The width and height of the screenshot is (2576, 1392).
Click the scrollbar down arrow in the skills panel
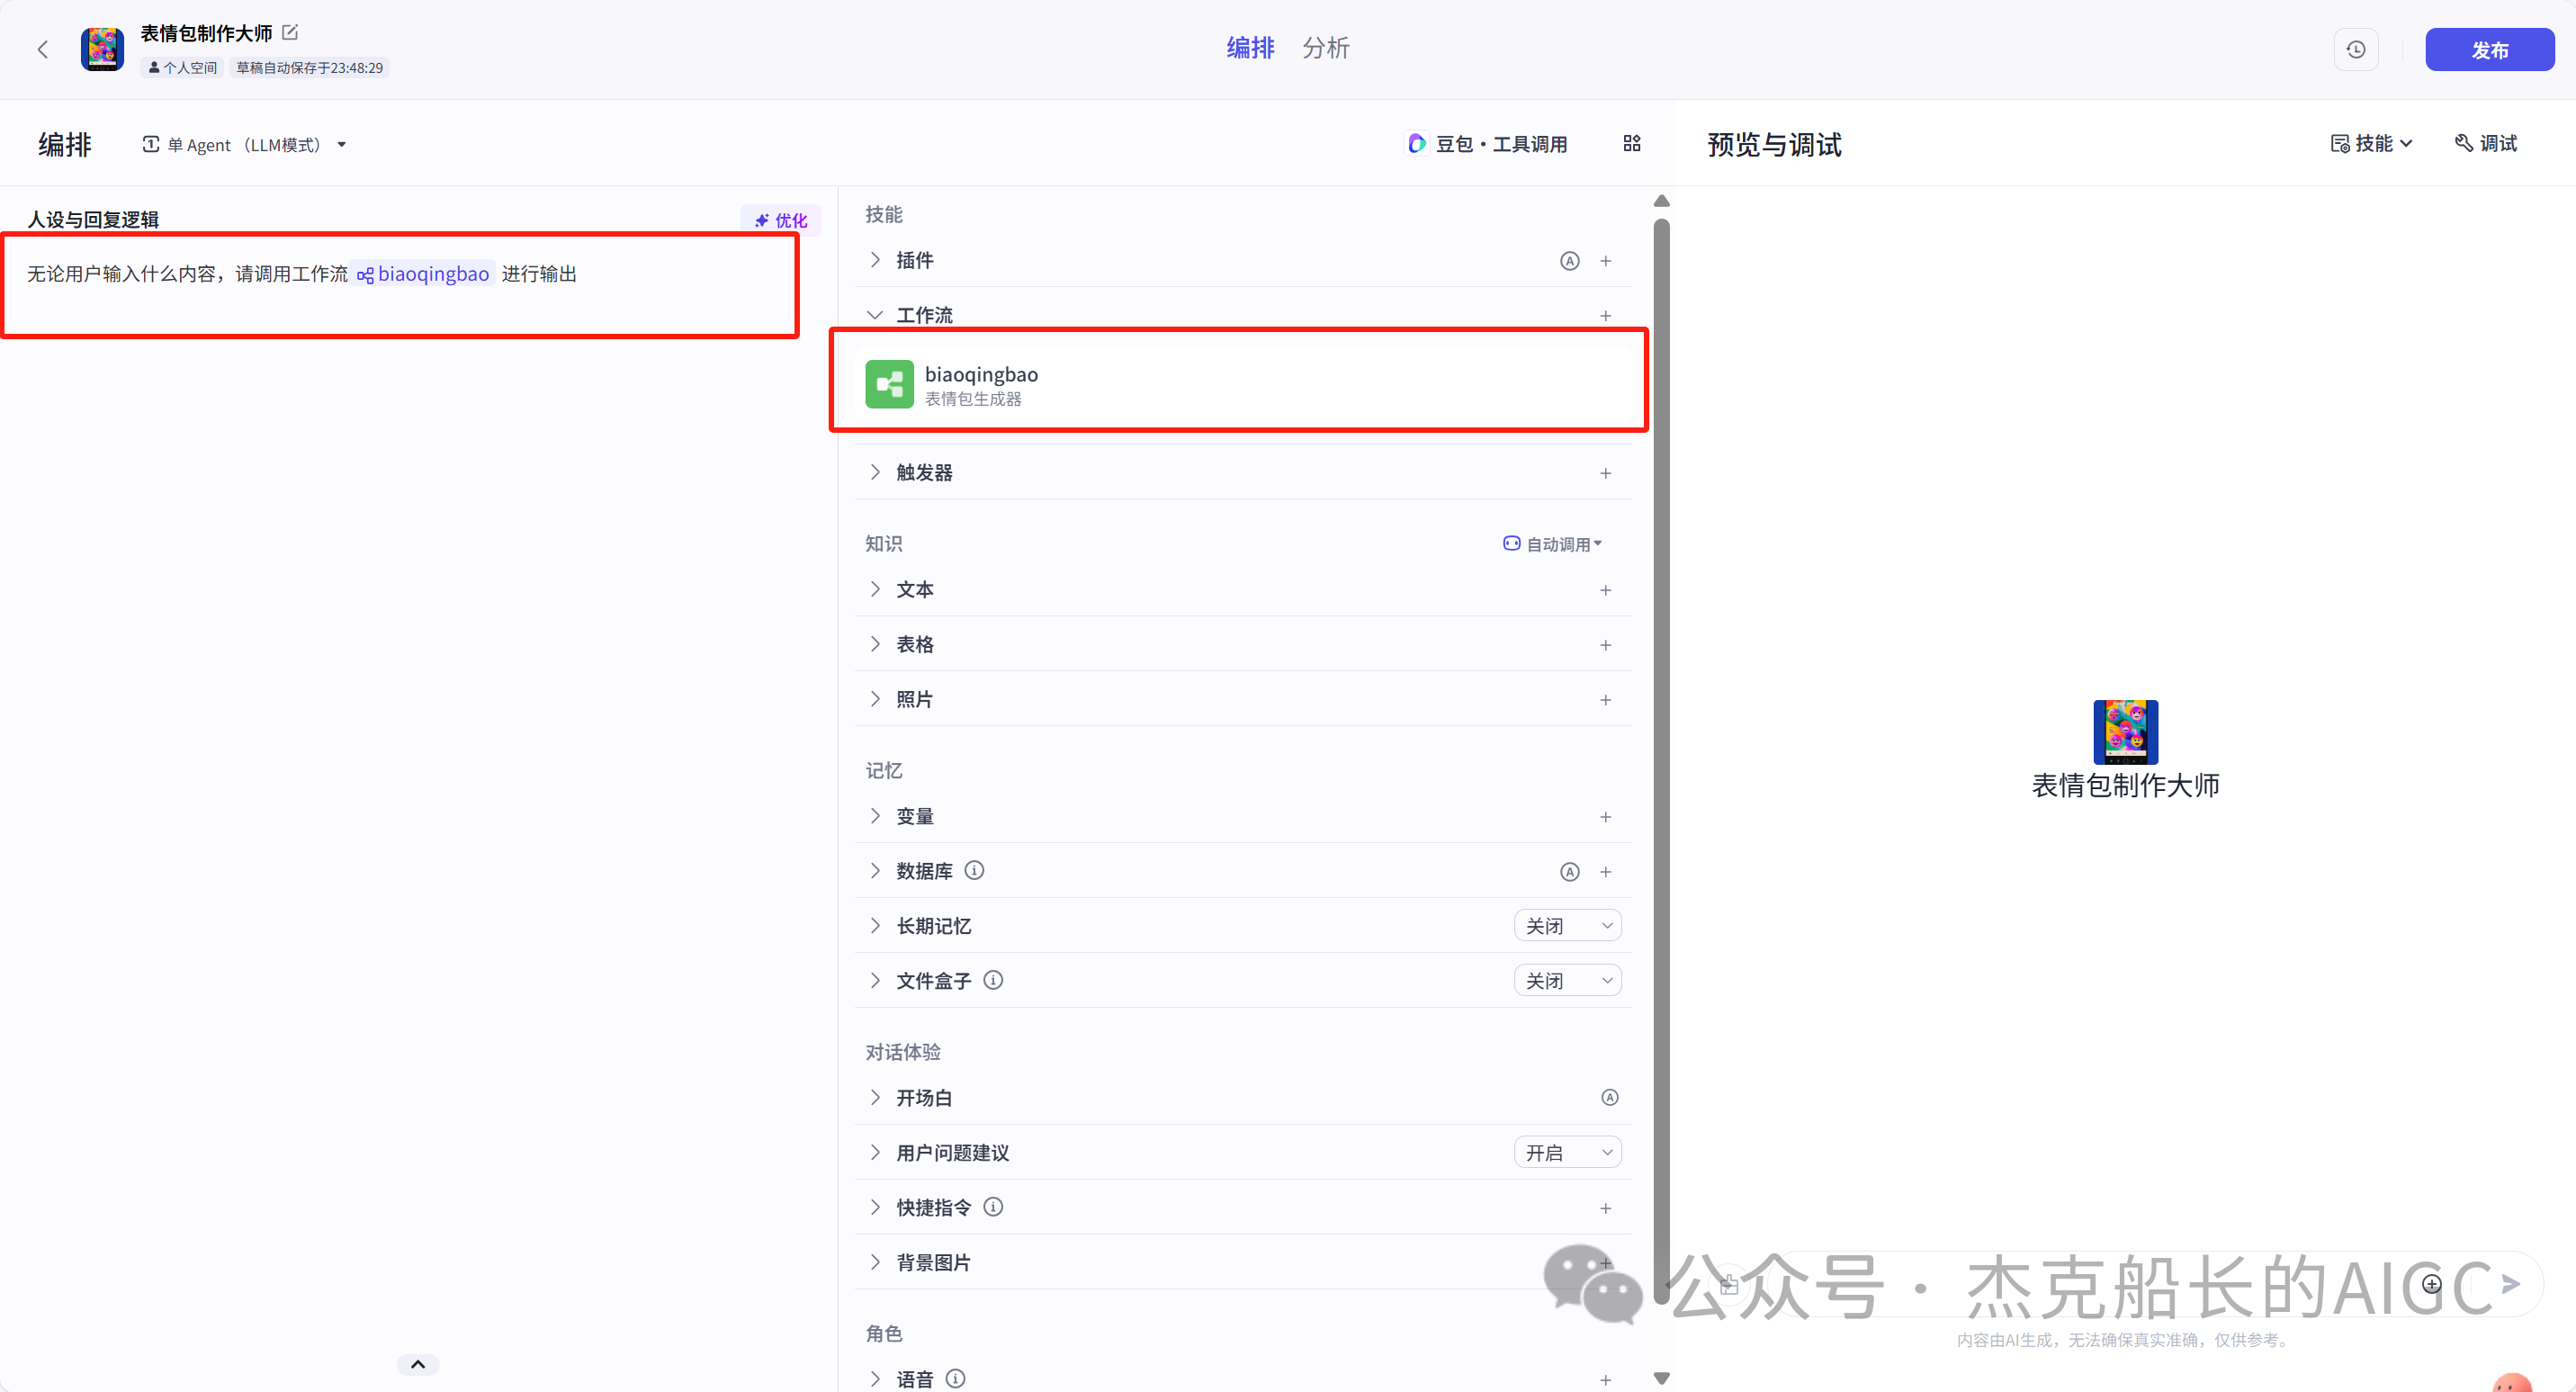pos(1660,1377)
